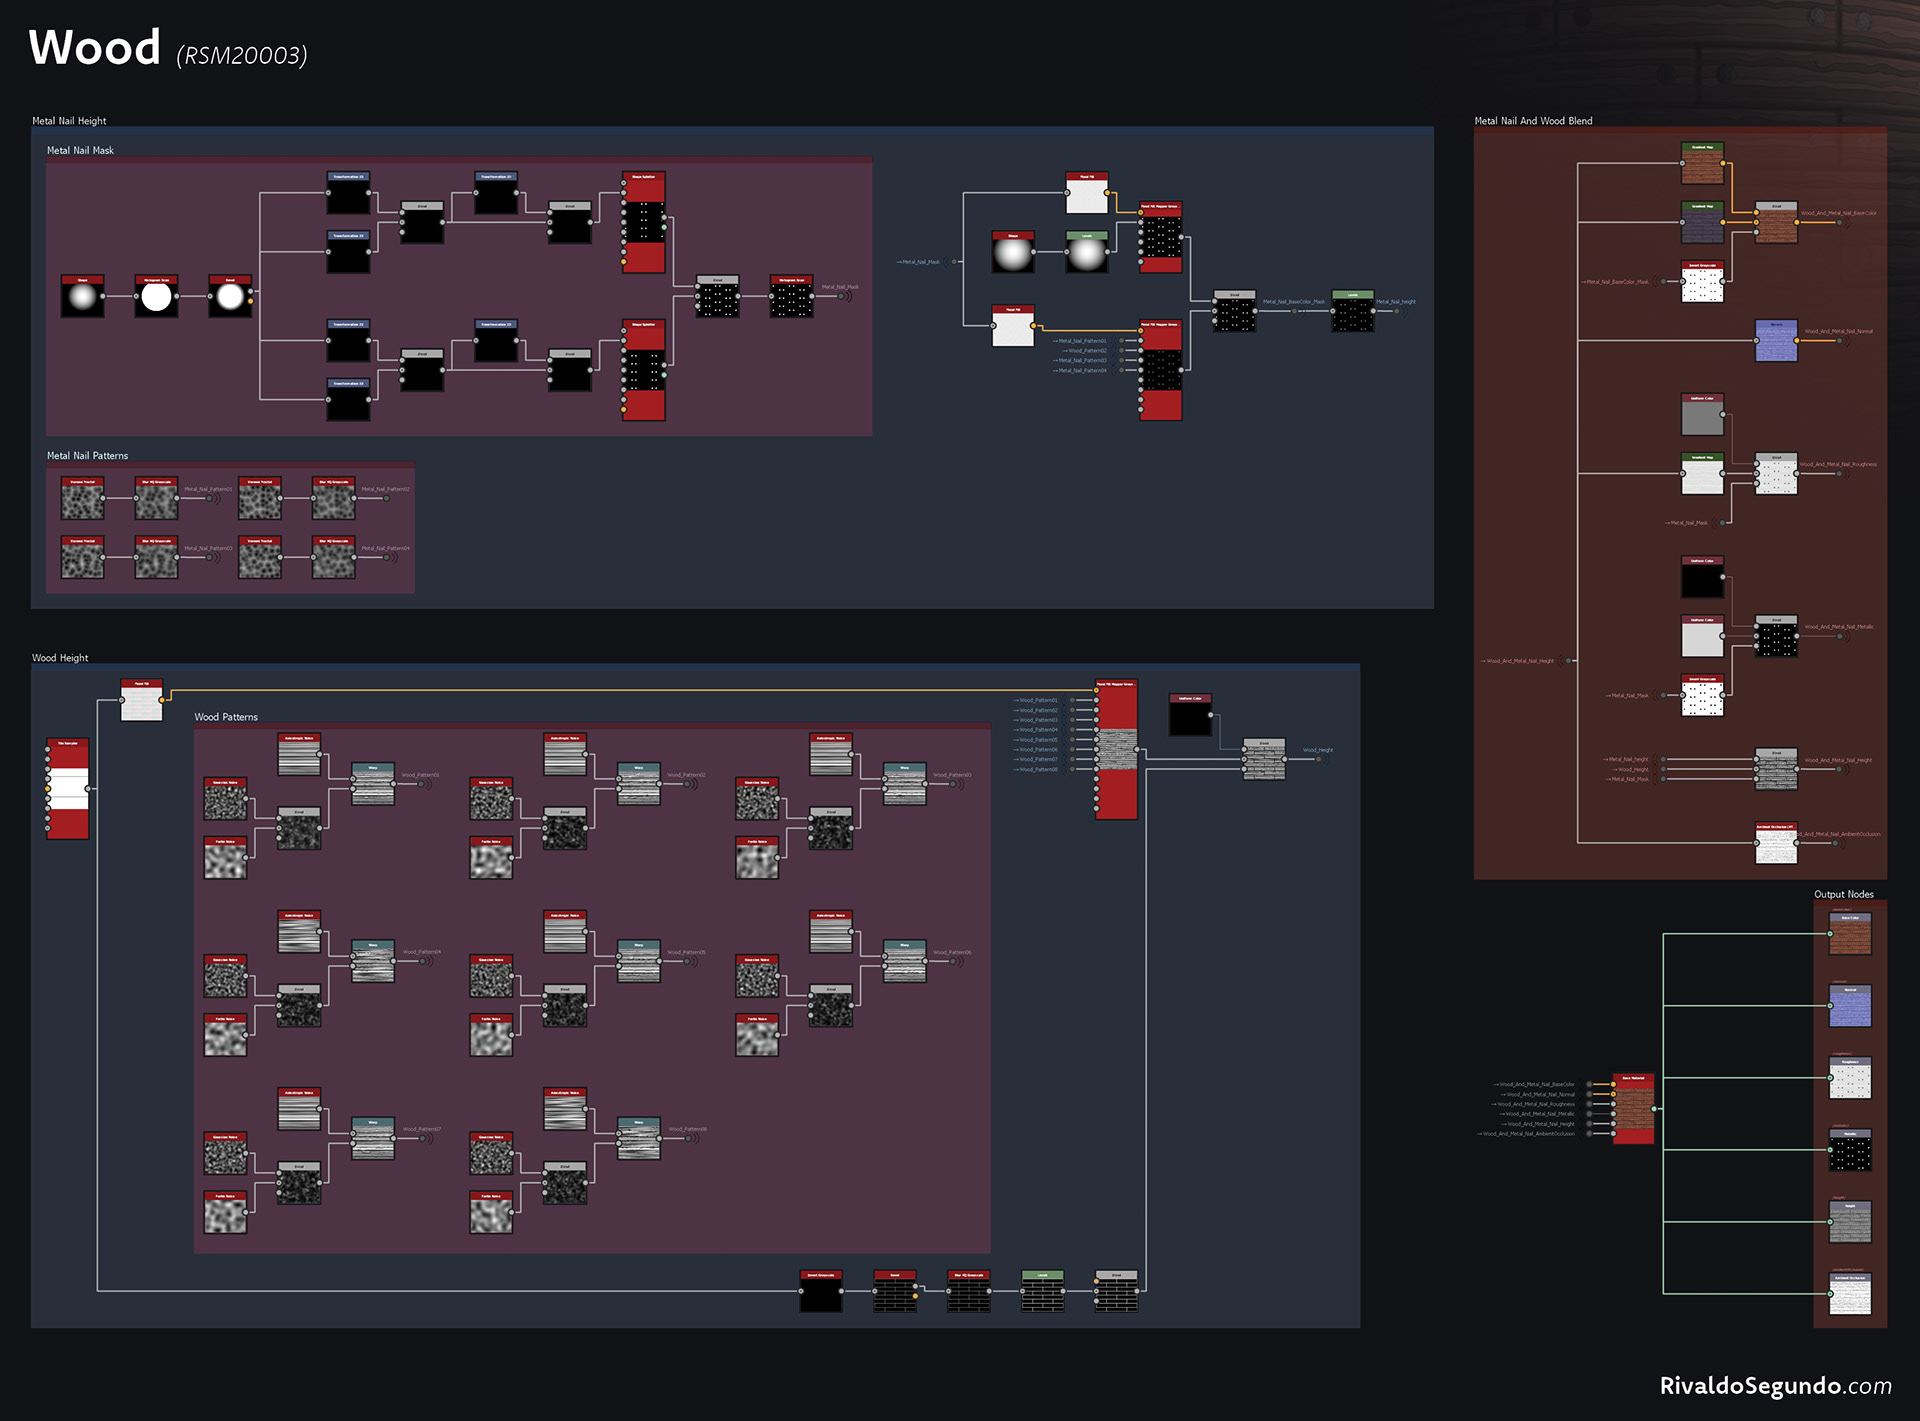Select the Wood Patterns frame label
Viewport: 1920px width, 1421px height.
pyautogui.click(x=226, y=717)
